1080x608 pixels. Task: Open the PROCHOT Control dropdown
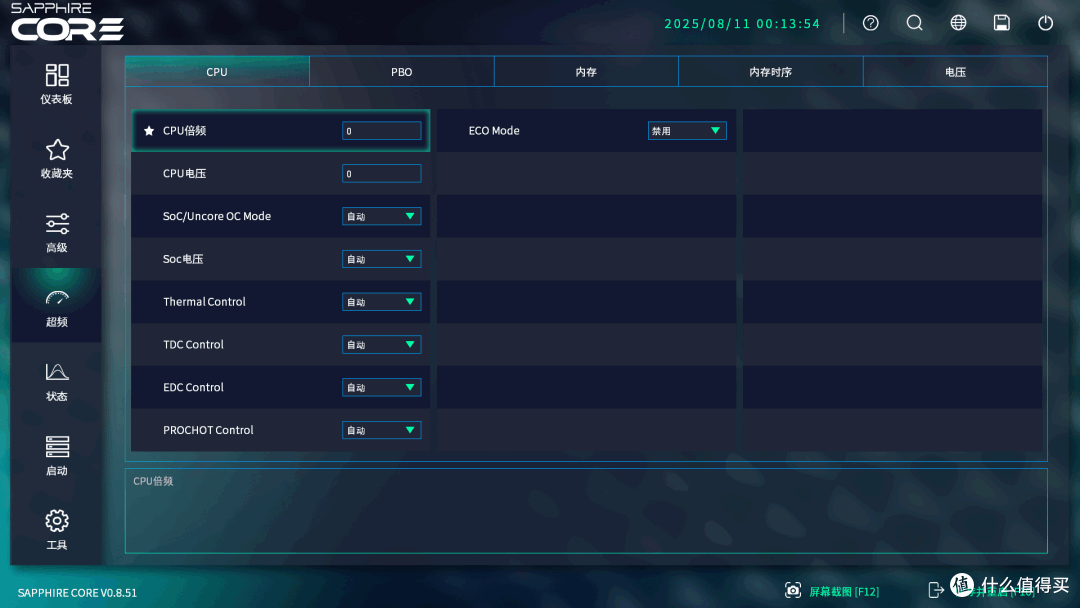point(382,430)
